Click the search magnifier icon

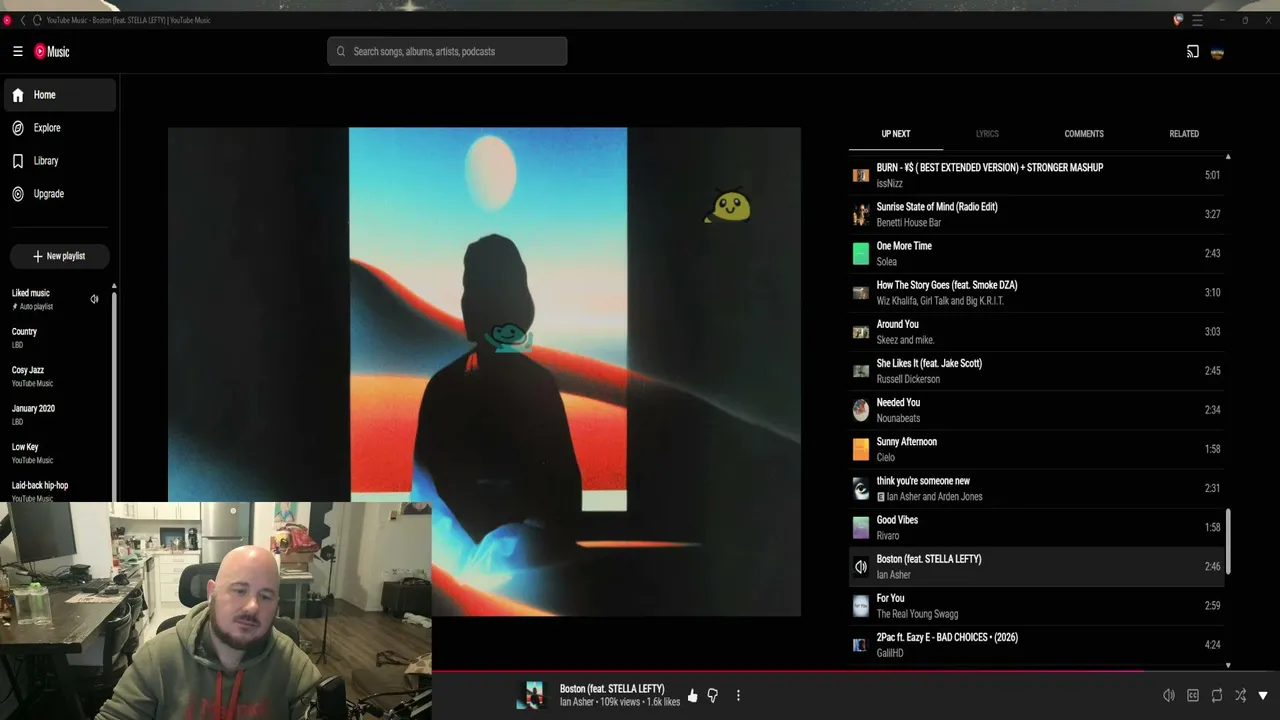click(341, 52)
